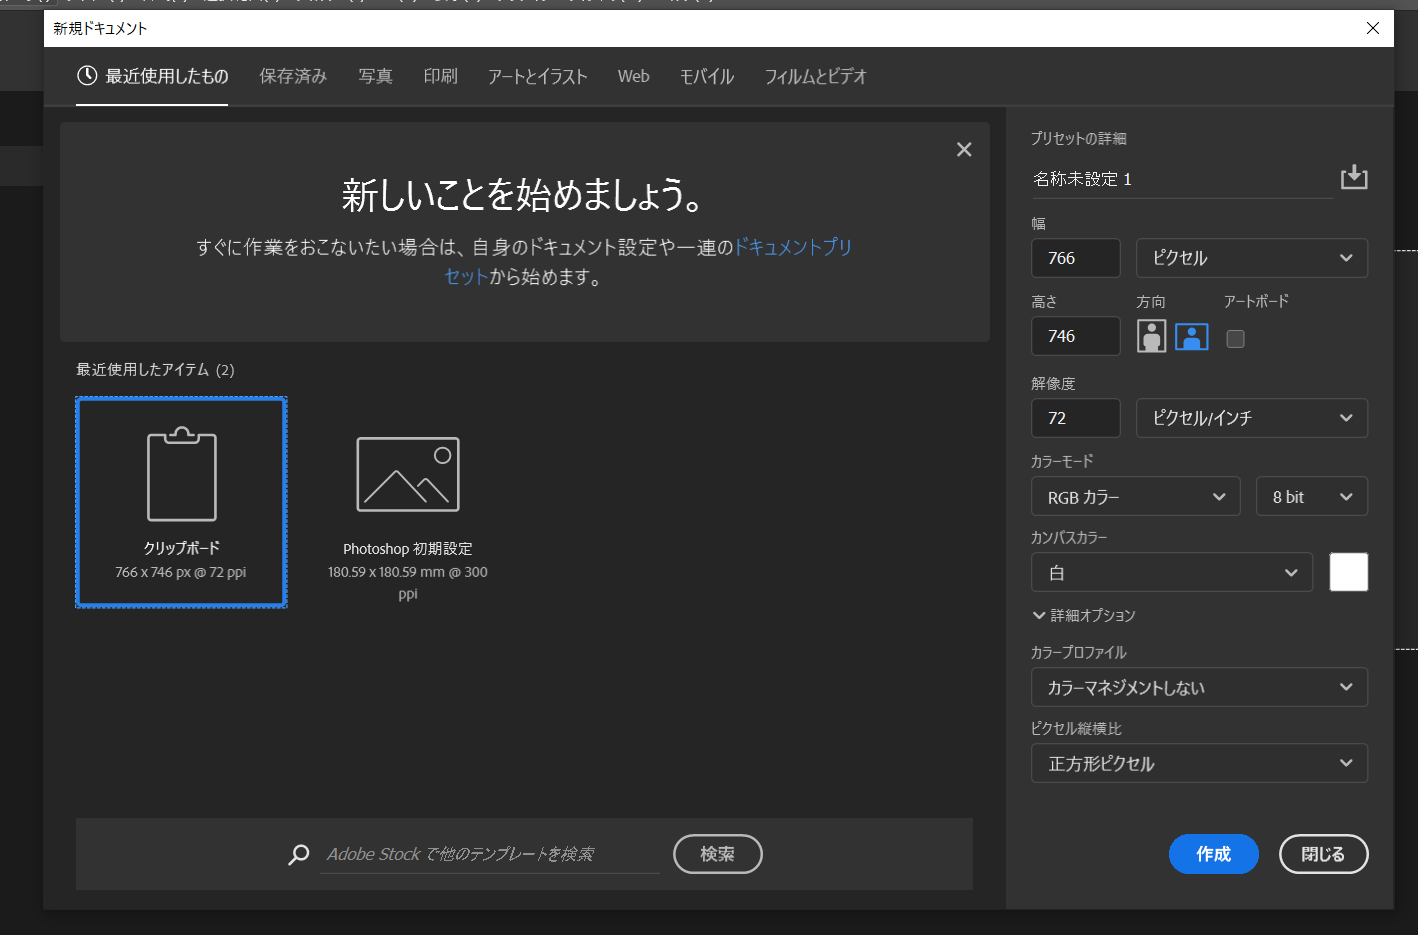Select portrait orientation icon
The width and height of the screenshot is (1418, 935).
click(x=1151, y=337)
